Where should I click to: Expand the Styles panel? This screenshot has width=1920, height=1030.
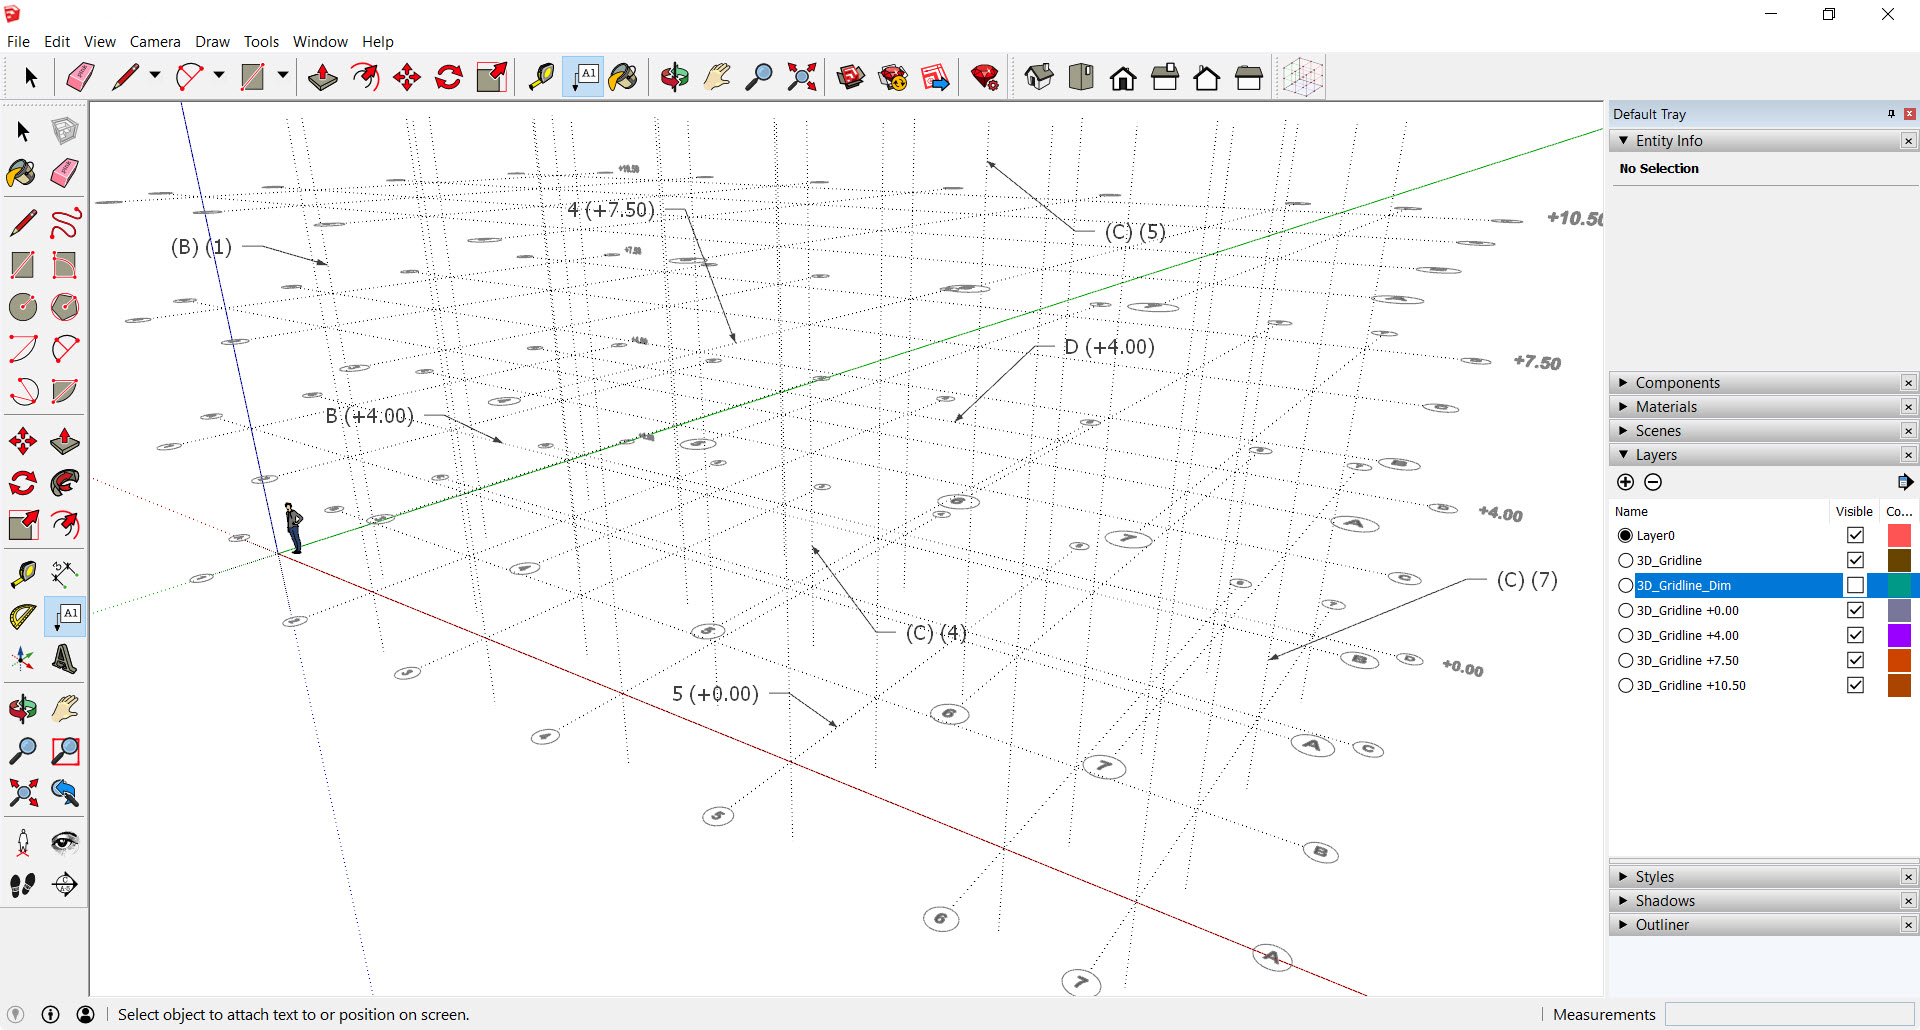(1624, 876)
